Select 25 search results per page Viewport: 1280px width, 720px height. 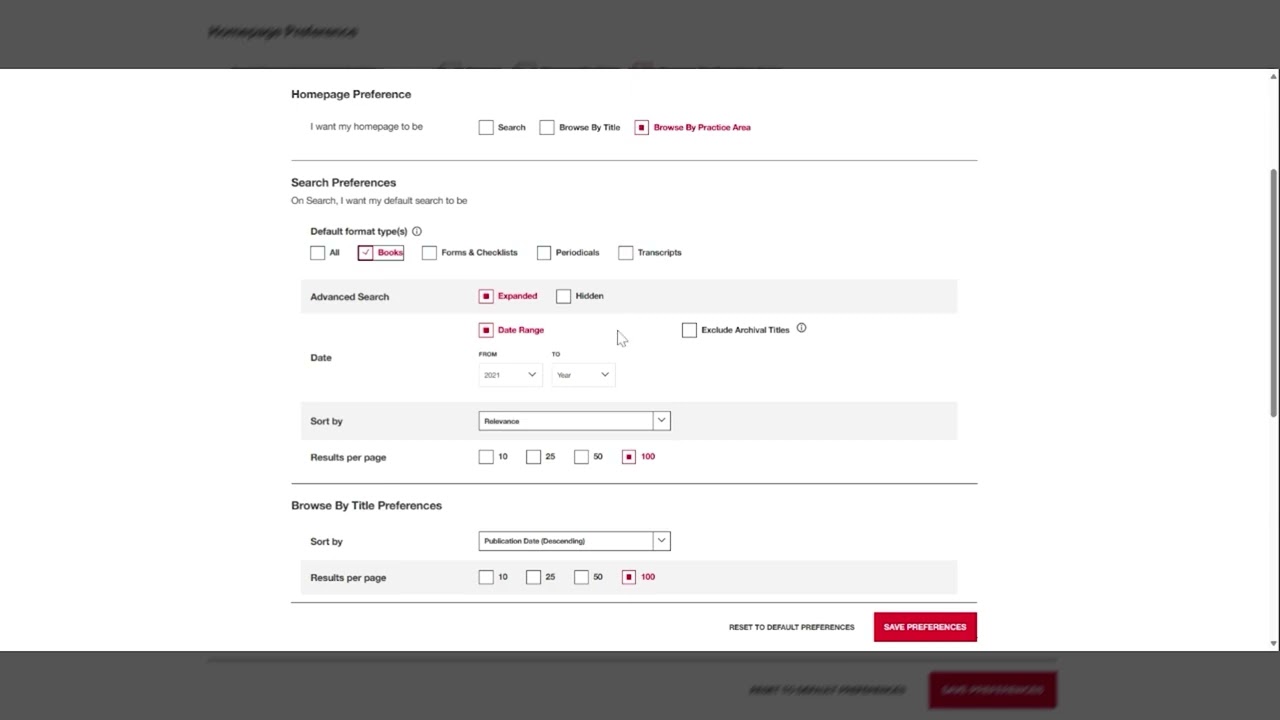coord(534,457)
